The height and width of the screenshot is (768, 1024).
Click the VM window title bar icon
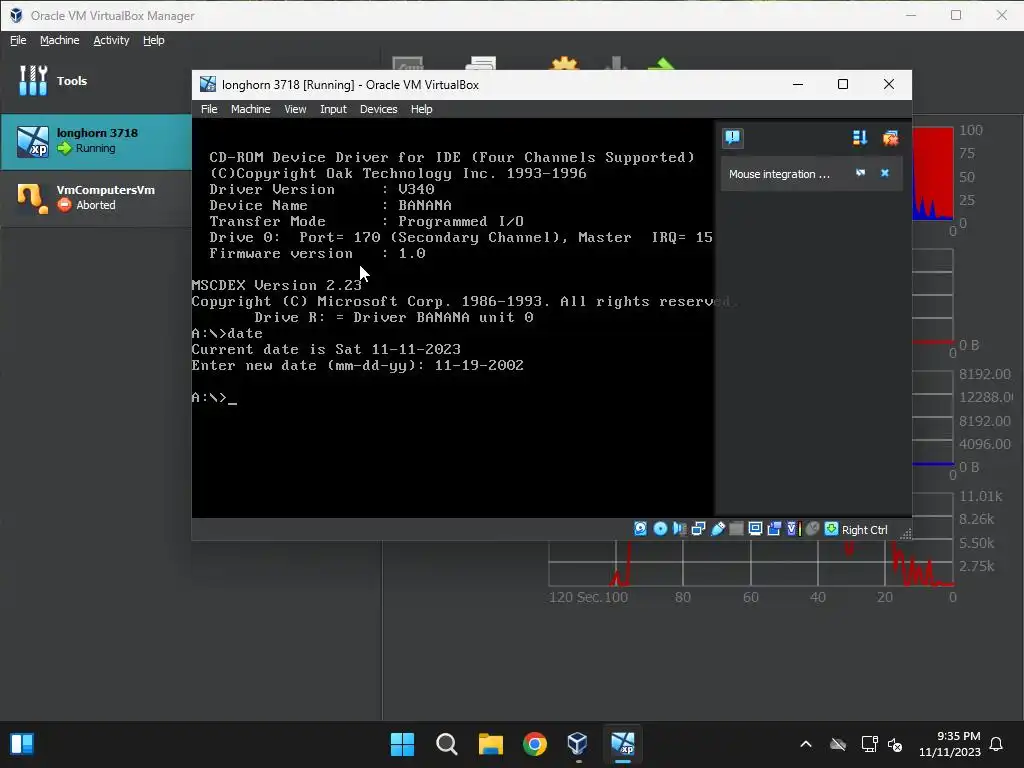click(x=208, y=84)
